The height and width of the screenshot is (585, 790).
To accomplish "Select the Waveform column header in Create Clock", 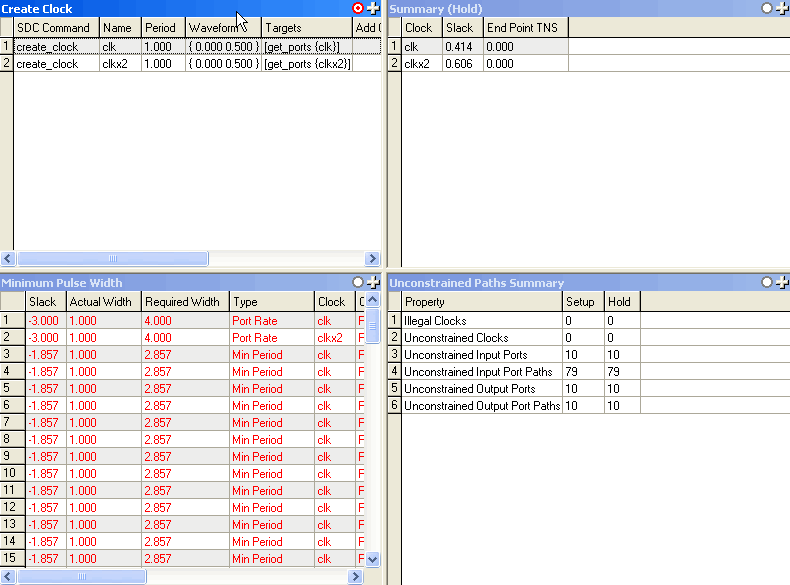I will (222, 28).
